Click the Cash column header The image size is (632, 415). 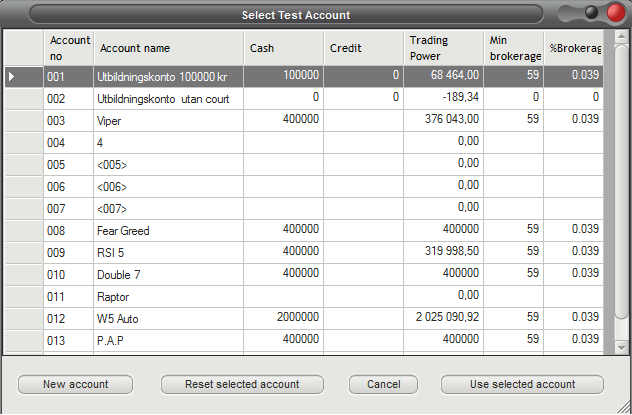[283, 48]
